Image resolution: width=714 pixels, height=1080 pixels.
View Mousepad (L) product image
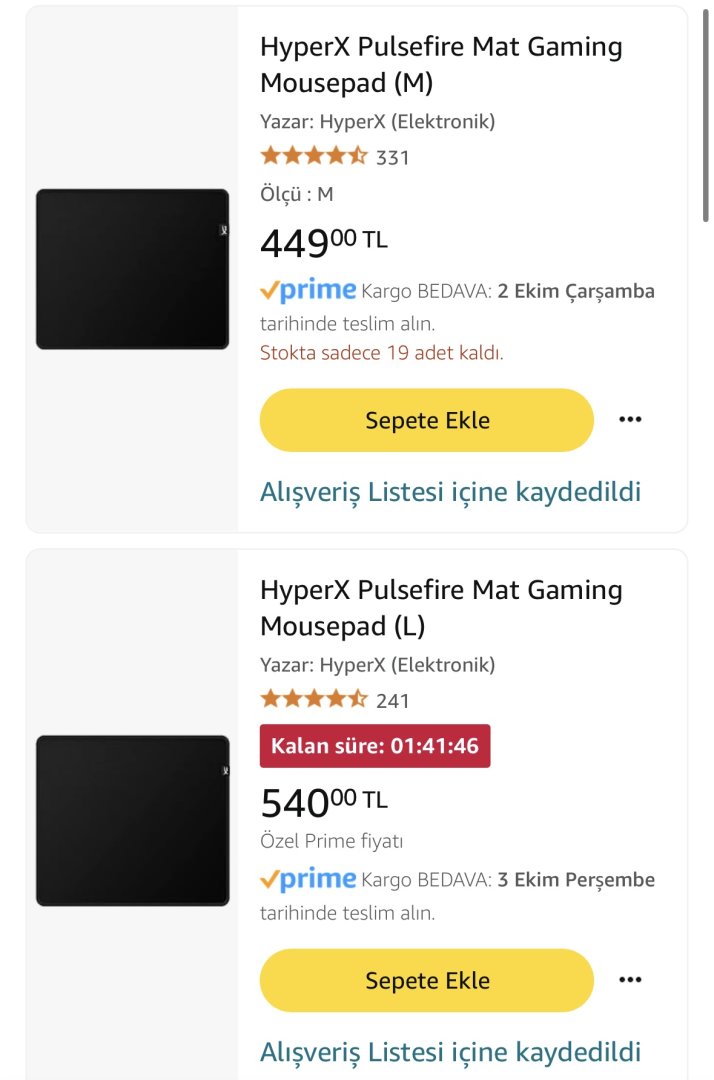[132, 820]
